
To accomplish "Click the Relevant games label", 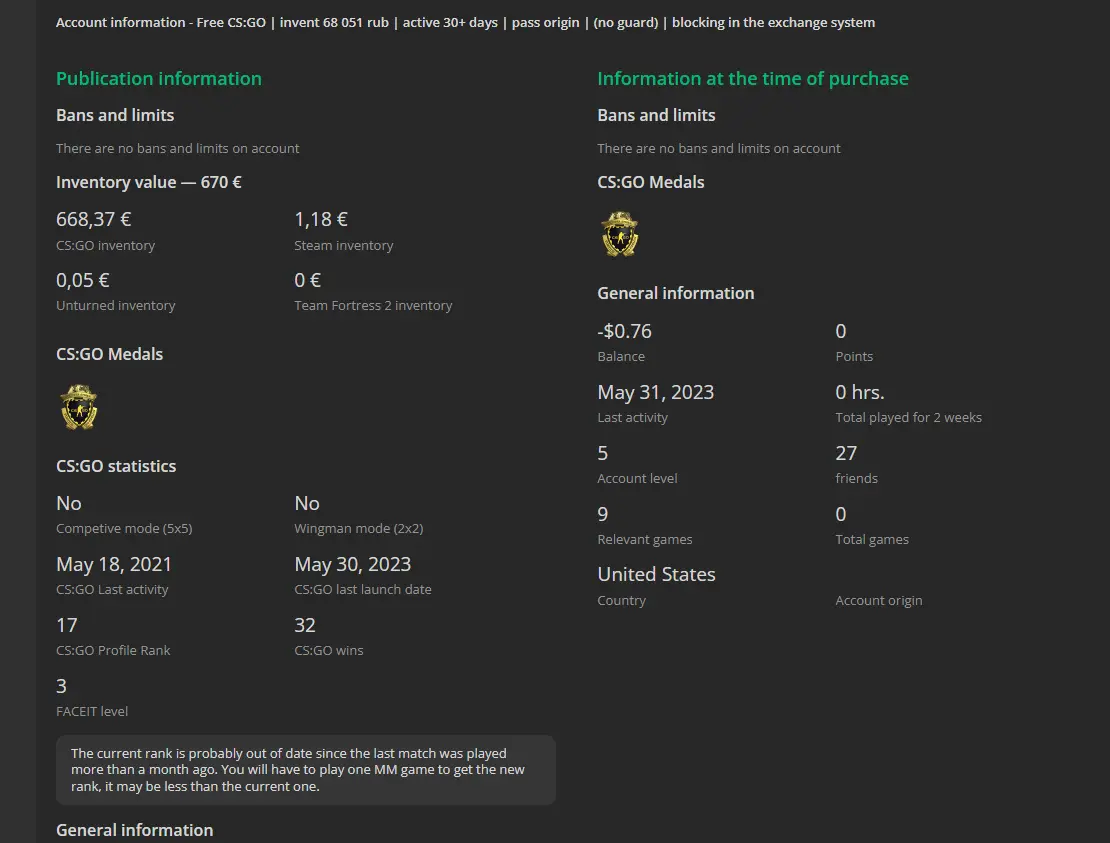I will (645, 539).
